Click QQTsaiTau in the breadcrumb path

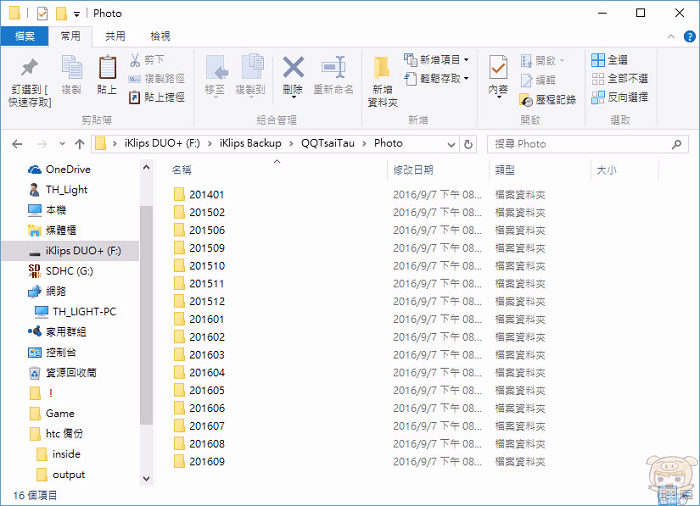coord(328,143)
